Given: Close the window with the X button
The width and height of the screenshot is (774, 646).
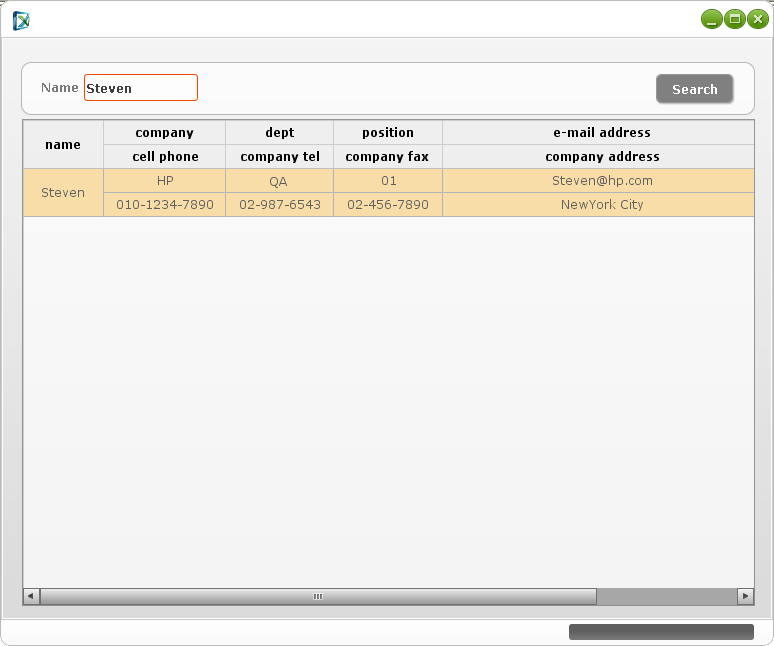Looking at the screenshot, I should (757, 19).
